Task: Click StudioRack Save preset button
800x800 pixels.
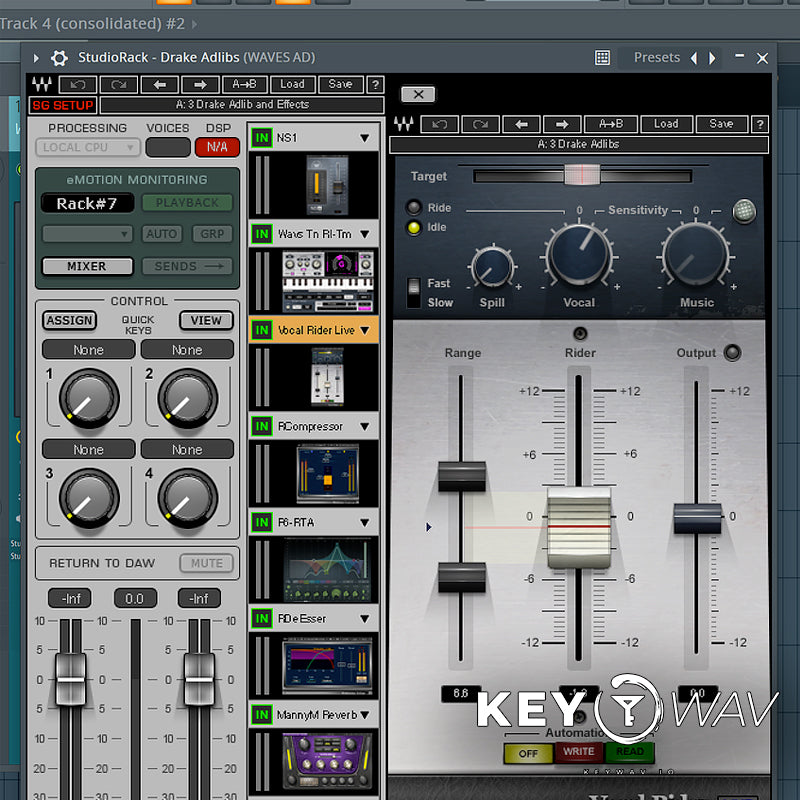Action: (340, 84)
